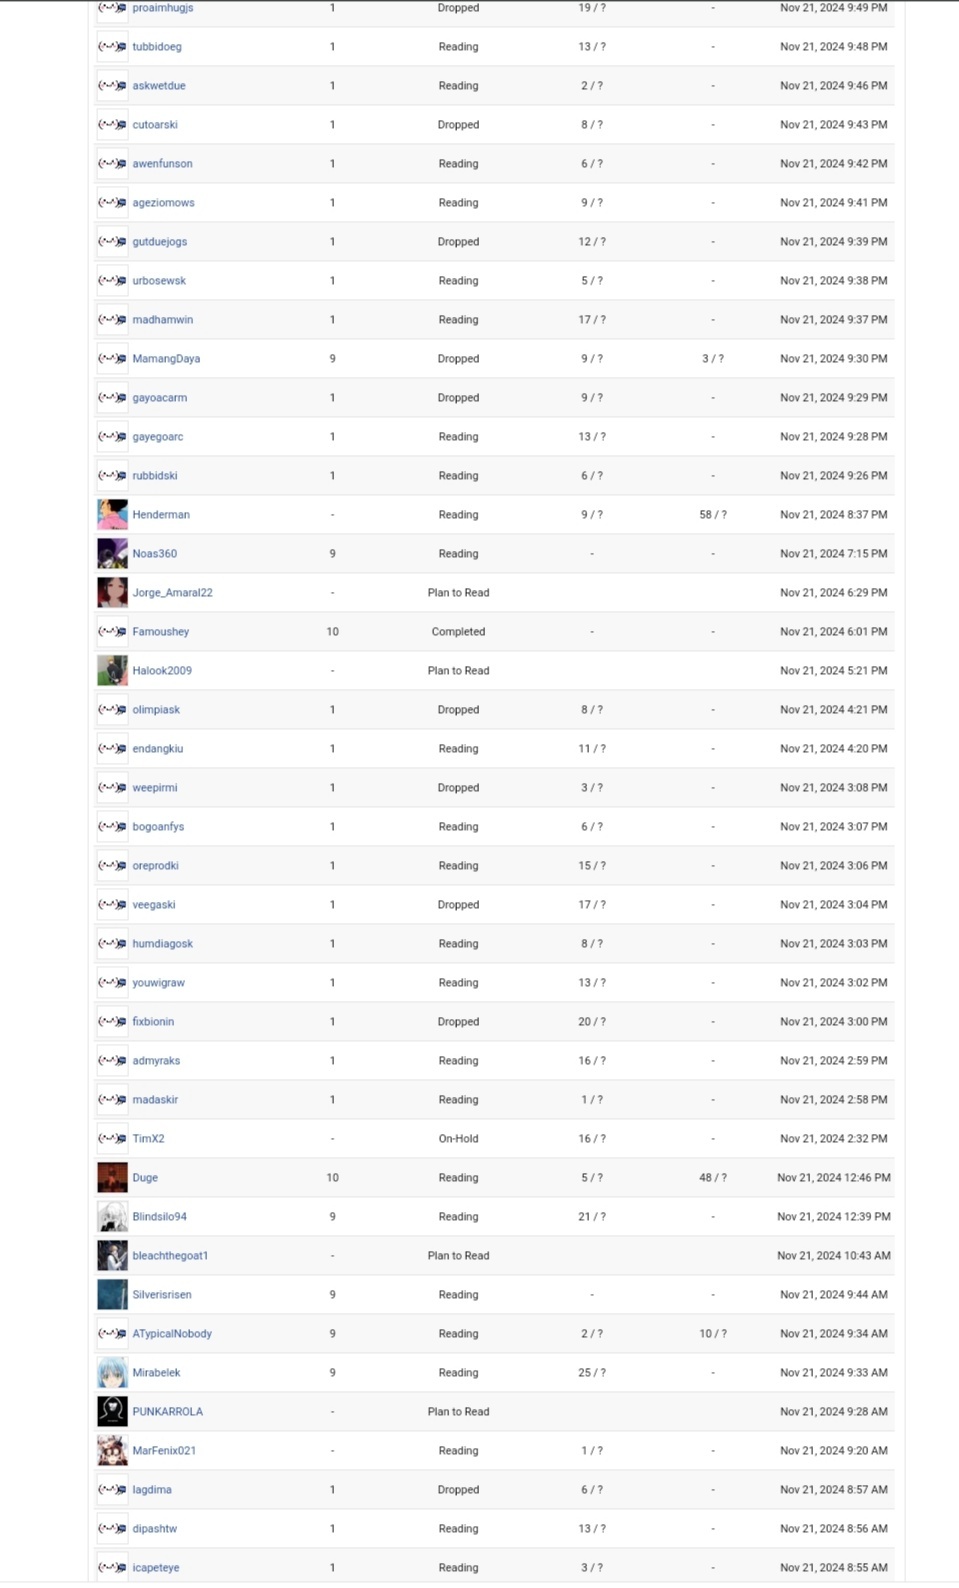Click the username fixbionin

coord(153,1022)
